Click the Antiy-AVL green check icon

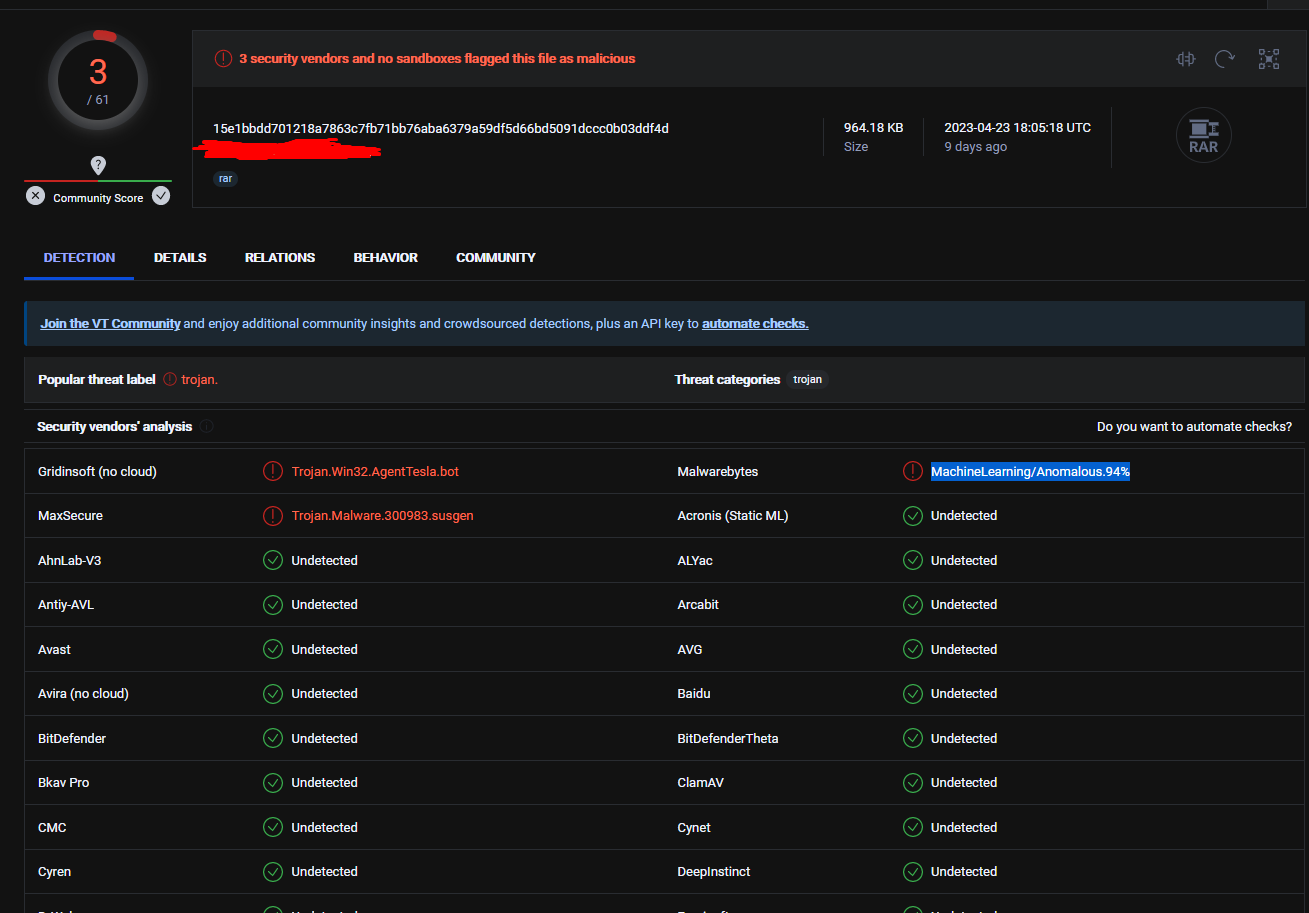[x=273, y=605]
